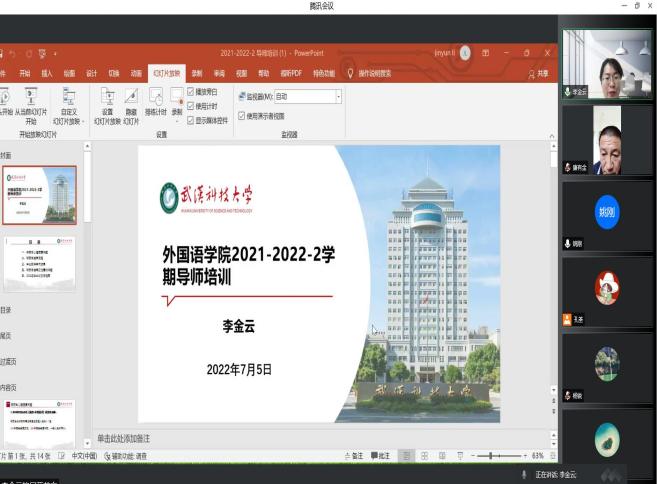The width and height of the screenshot is (657, 484).
Task: Click the Redo icon in quick access toolbar
Action: click(29, 54)
